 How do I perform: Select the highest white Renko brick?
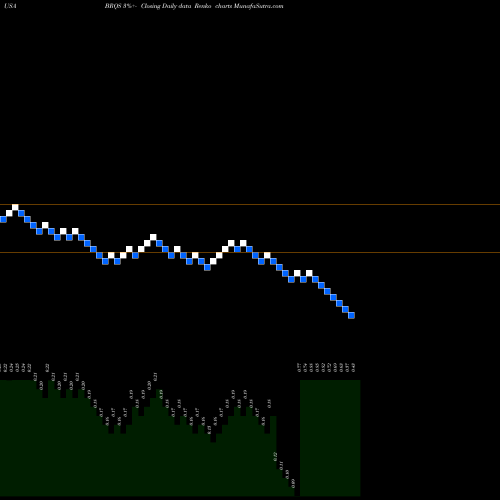click(x=15, y=207)
